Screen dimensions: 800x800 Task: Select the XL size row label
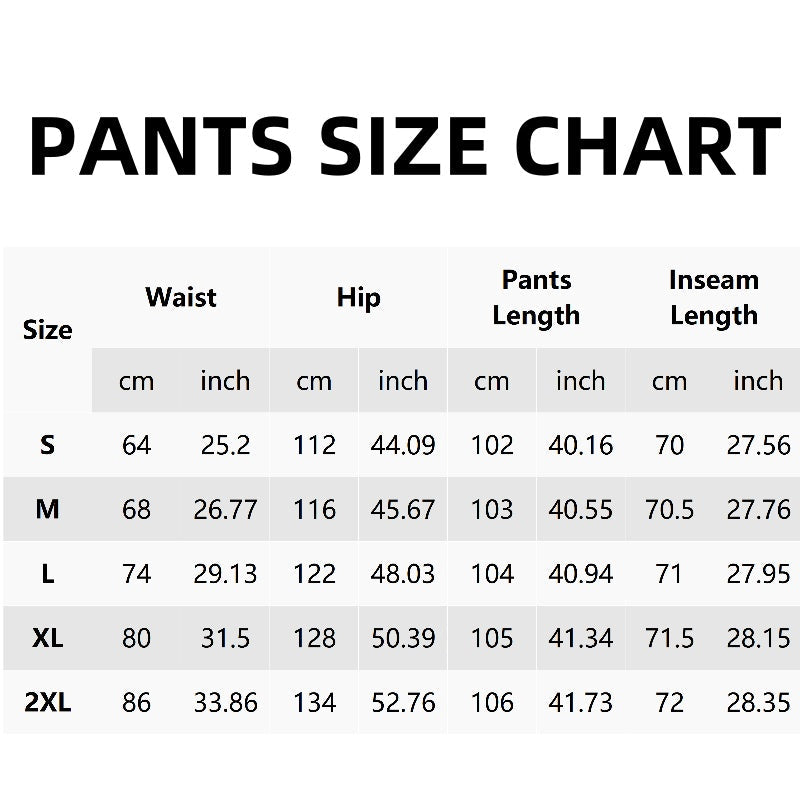pyautogui.click(x=47, y=638)
